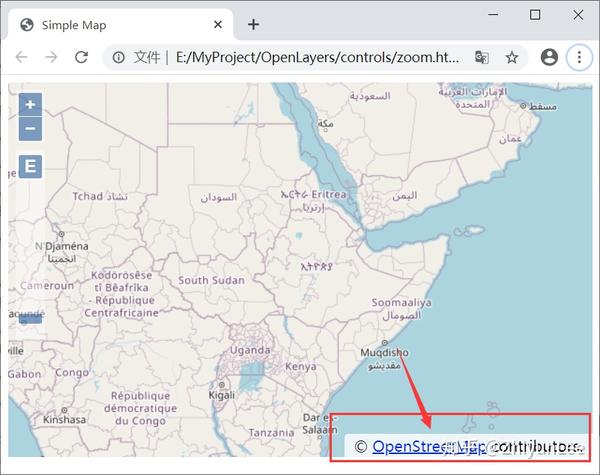Click the Kigali city label
Screen dimensions: 600x475
click(222, 395)
